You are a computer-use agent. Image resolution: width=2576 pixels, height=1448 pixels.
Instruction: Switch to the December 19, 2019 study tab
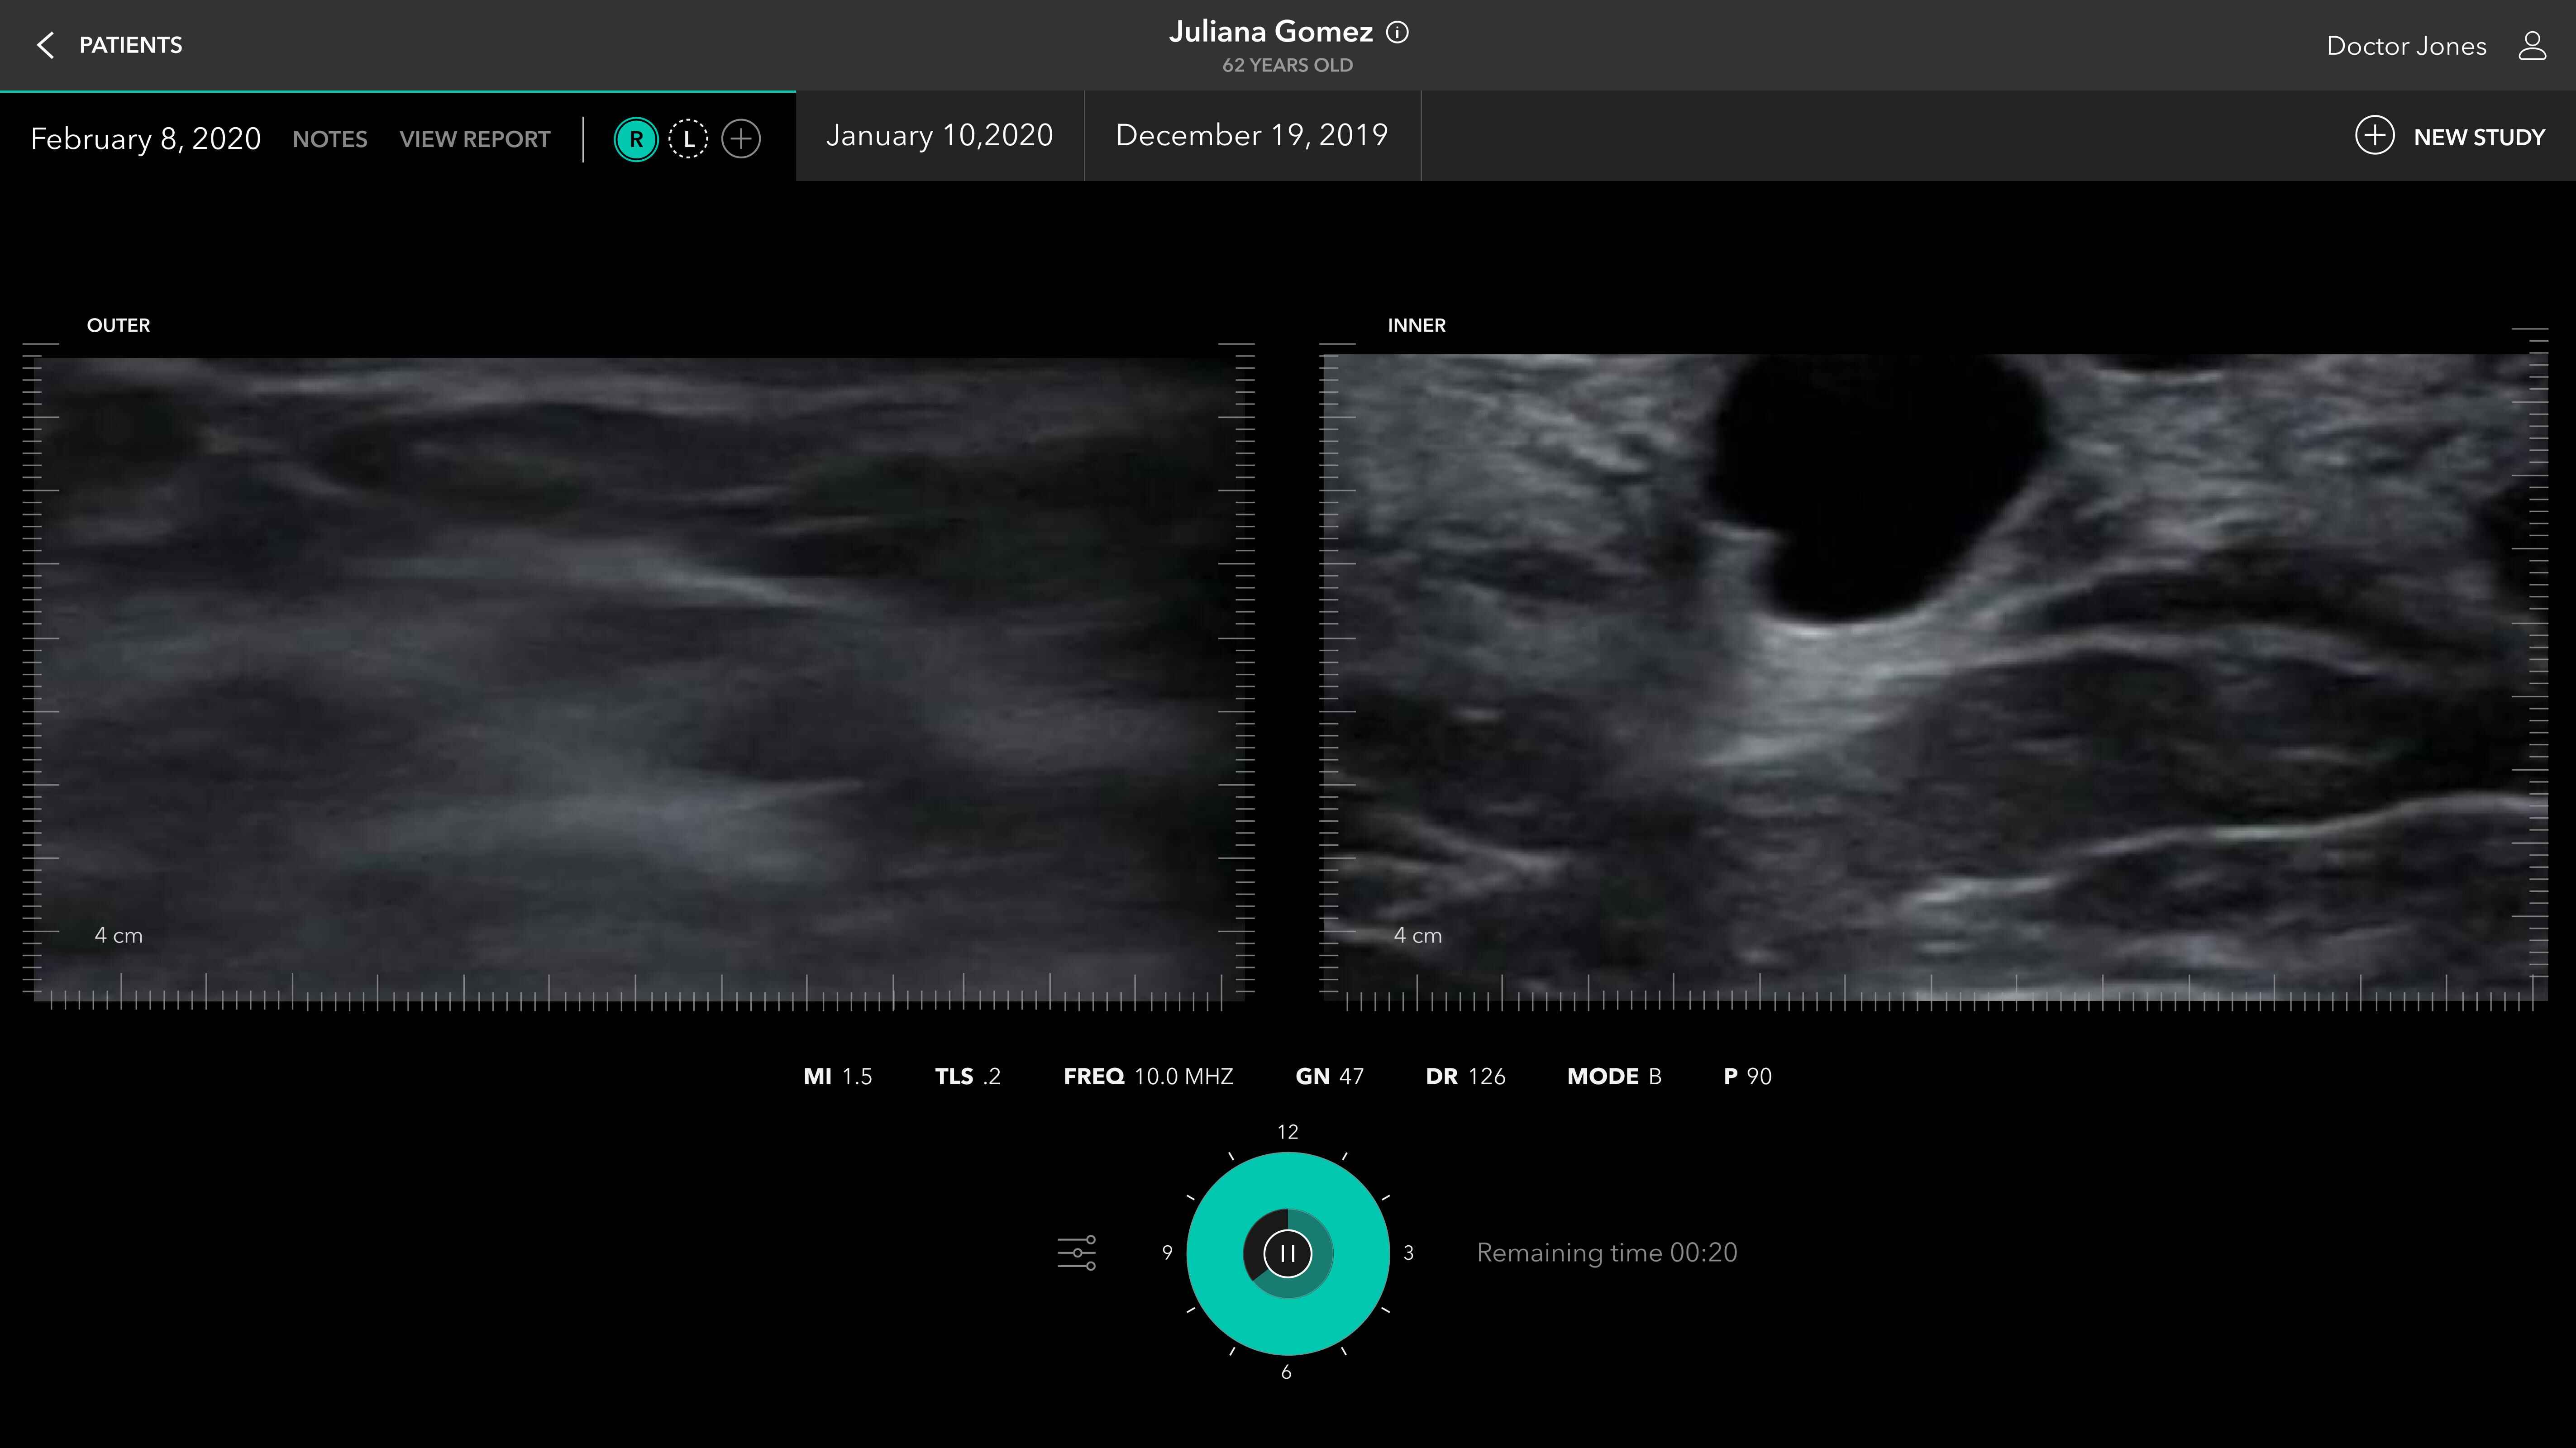pos(1251,136)
